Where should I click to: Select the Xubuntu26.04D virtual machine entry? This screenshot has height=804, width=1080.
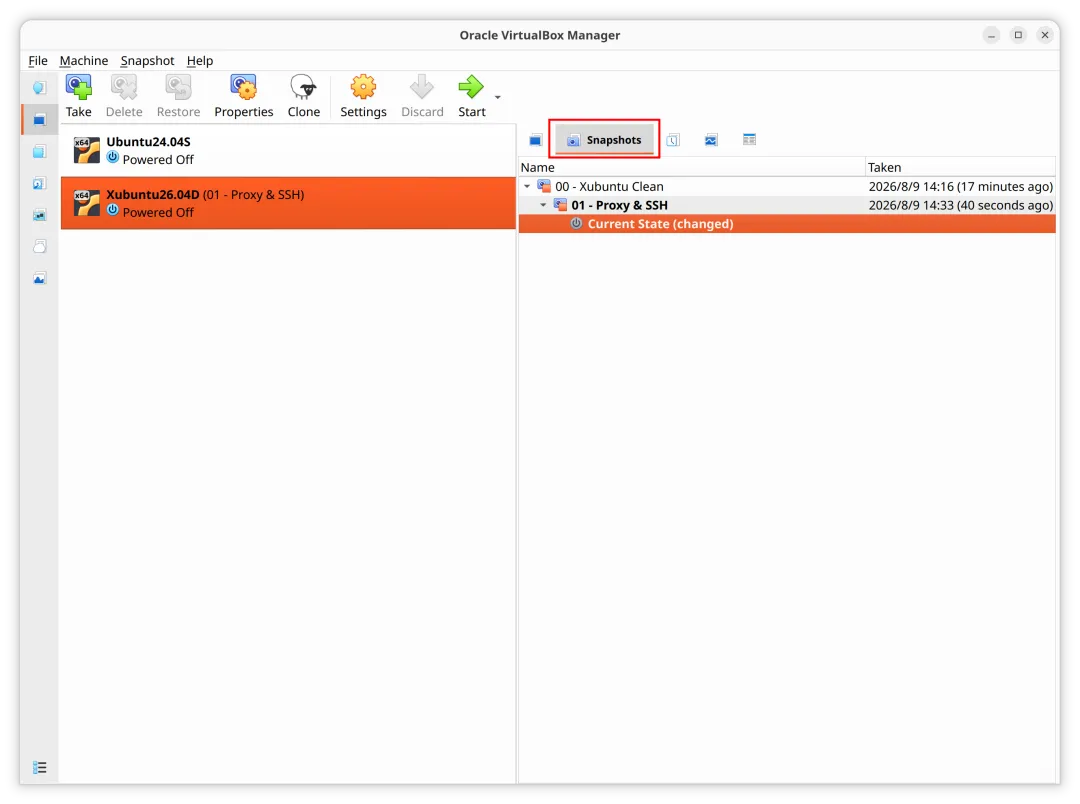288,203
